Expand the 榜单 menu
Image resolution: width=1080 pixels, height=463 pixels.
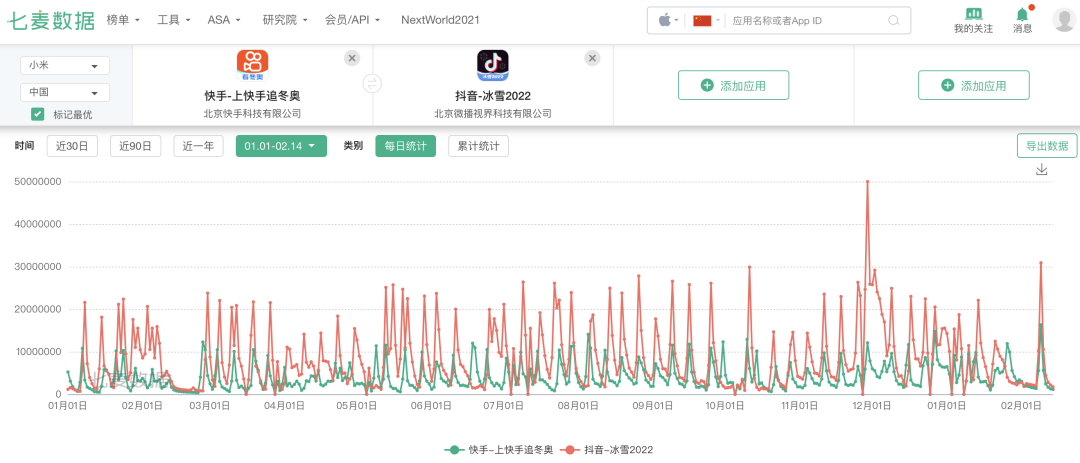point(123,21)
